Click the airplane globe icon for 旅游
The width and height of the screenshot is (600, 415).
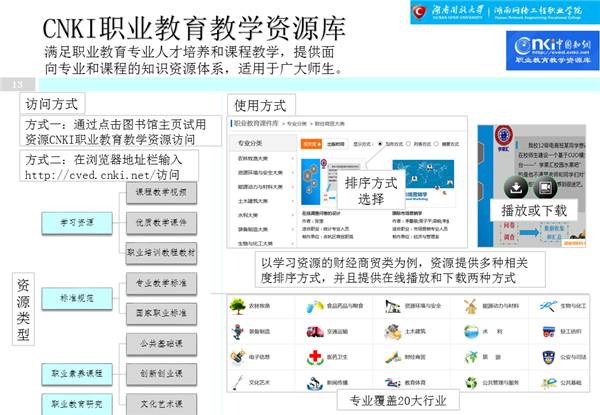point(471,357)
